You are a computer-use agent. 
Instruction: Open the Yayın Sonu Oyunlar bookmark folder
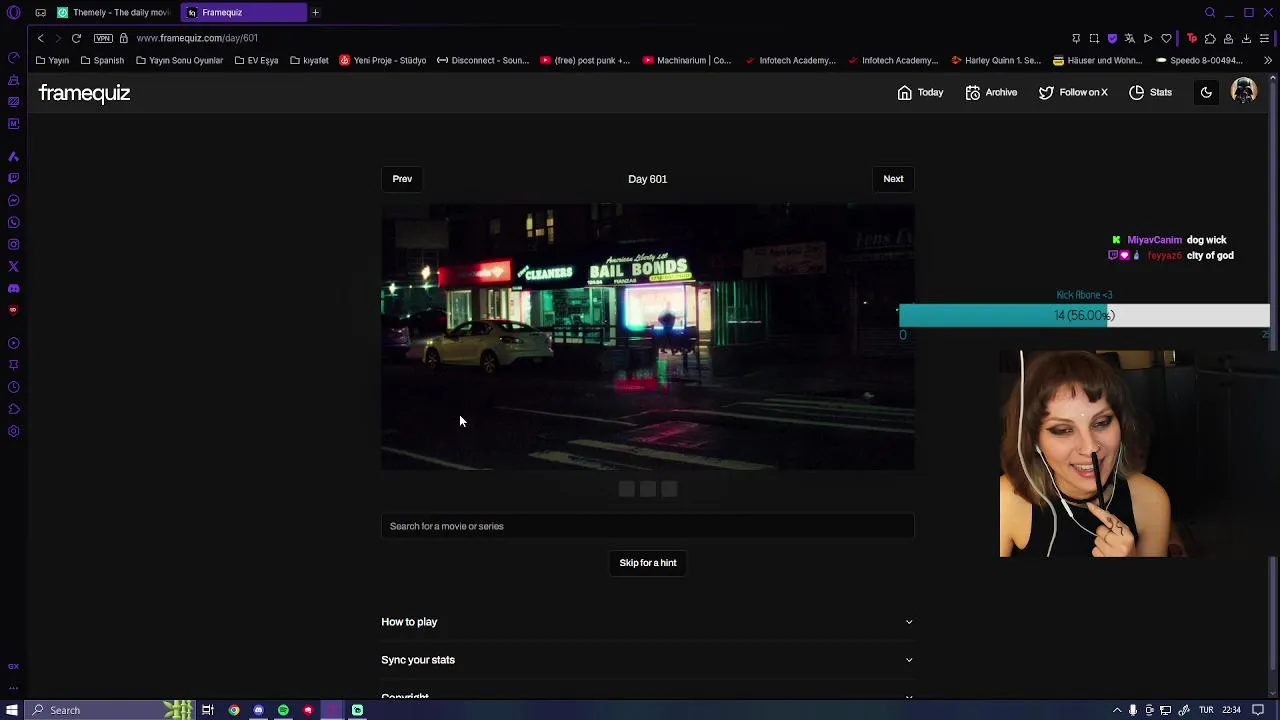(x=179, y=60)
